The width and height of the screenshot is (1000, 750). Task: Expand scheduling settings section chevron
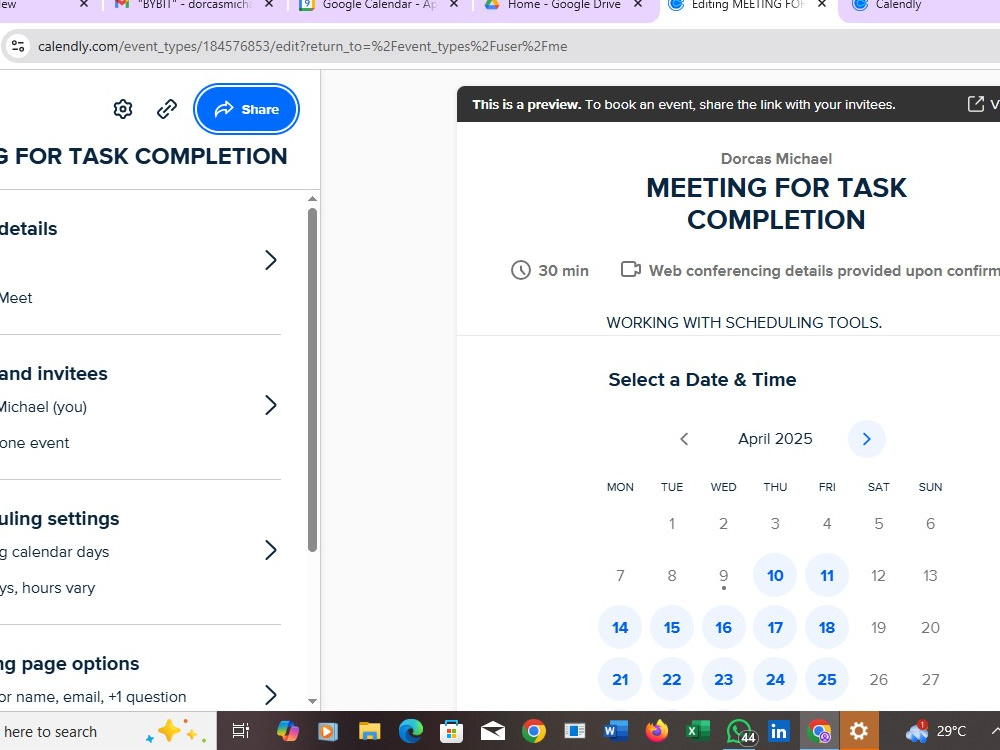pos(271,550)
